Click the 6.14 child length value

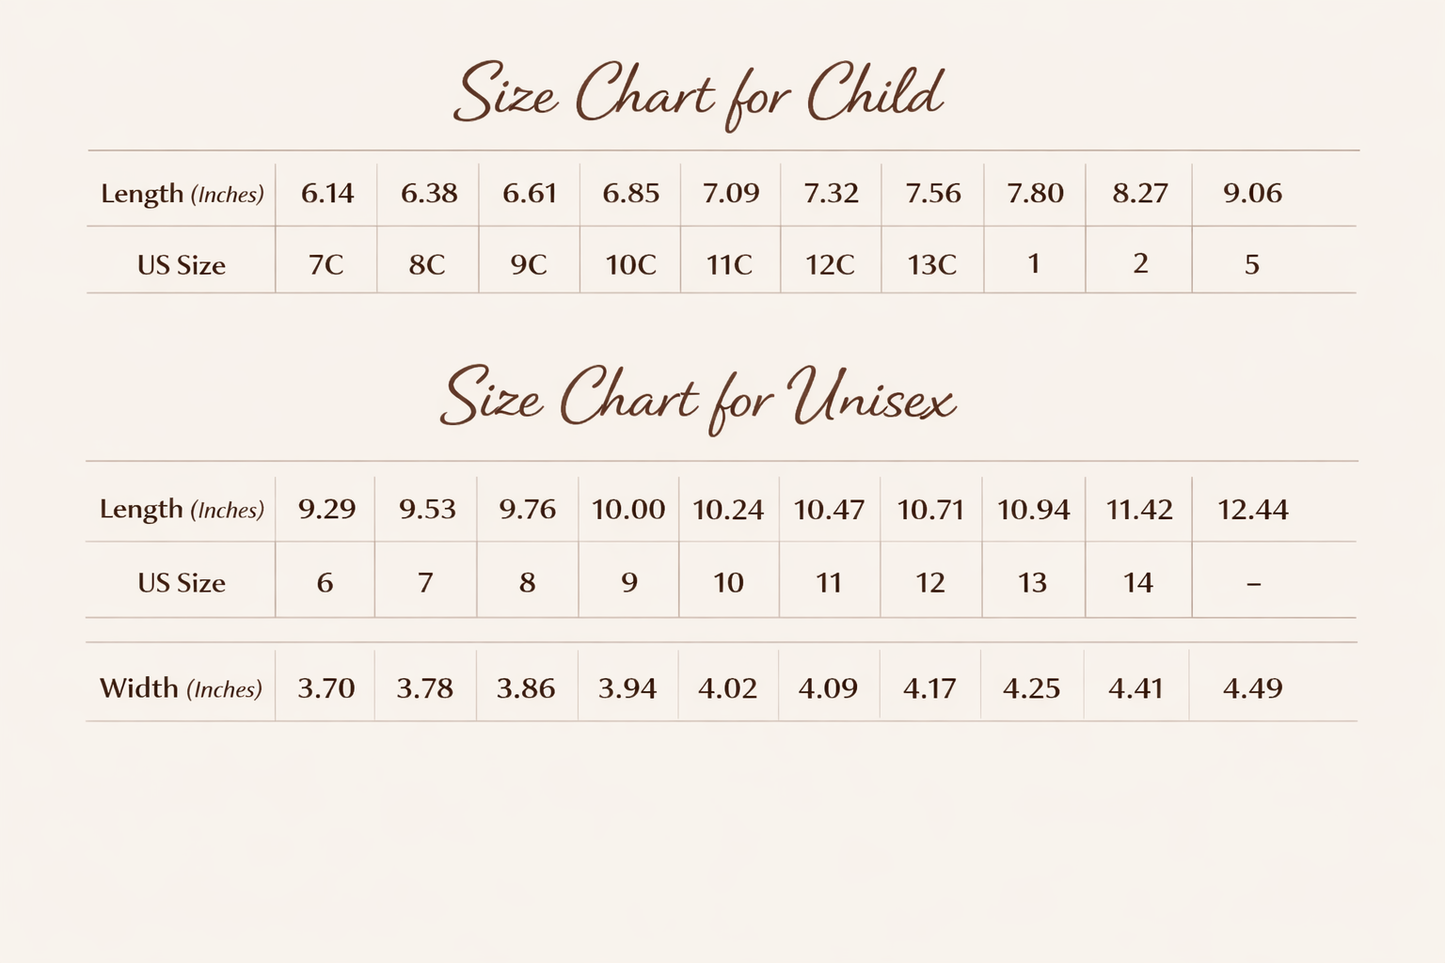click(328, 193)
